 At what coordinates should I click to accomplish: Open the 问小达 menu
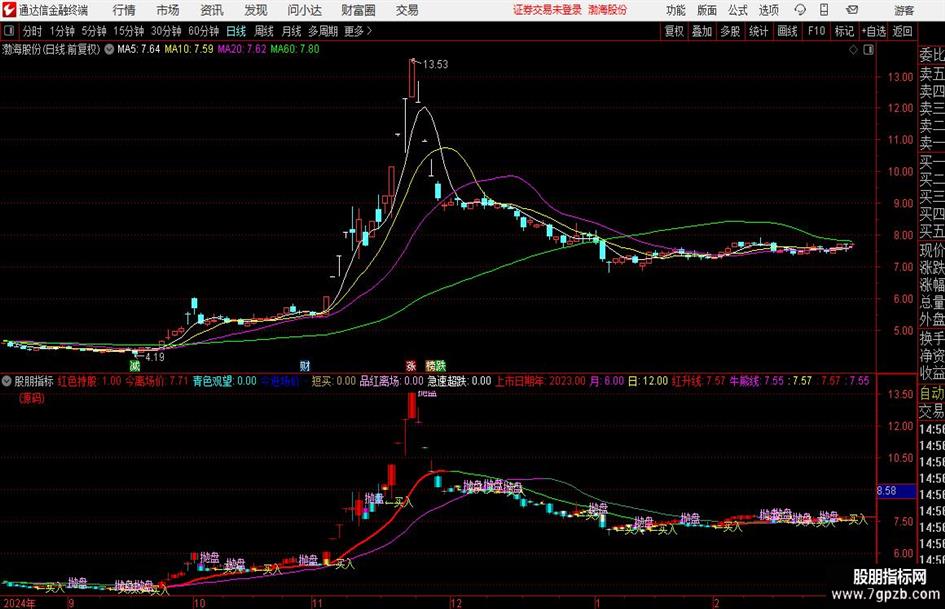304,10
